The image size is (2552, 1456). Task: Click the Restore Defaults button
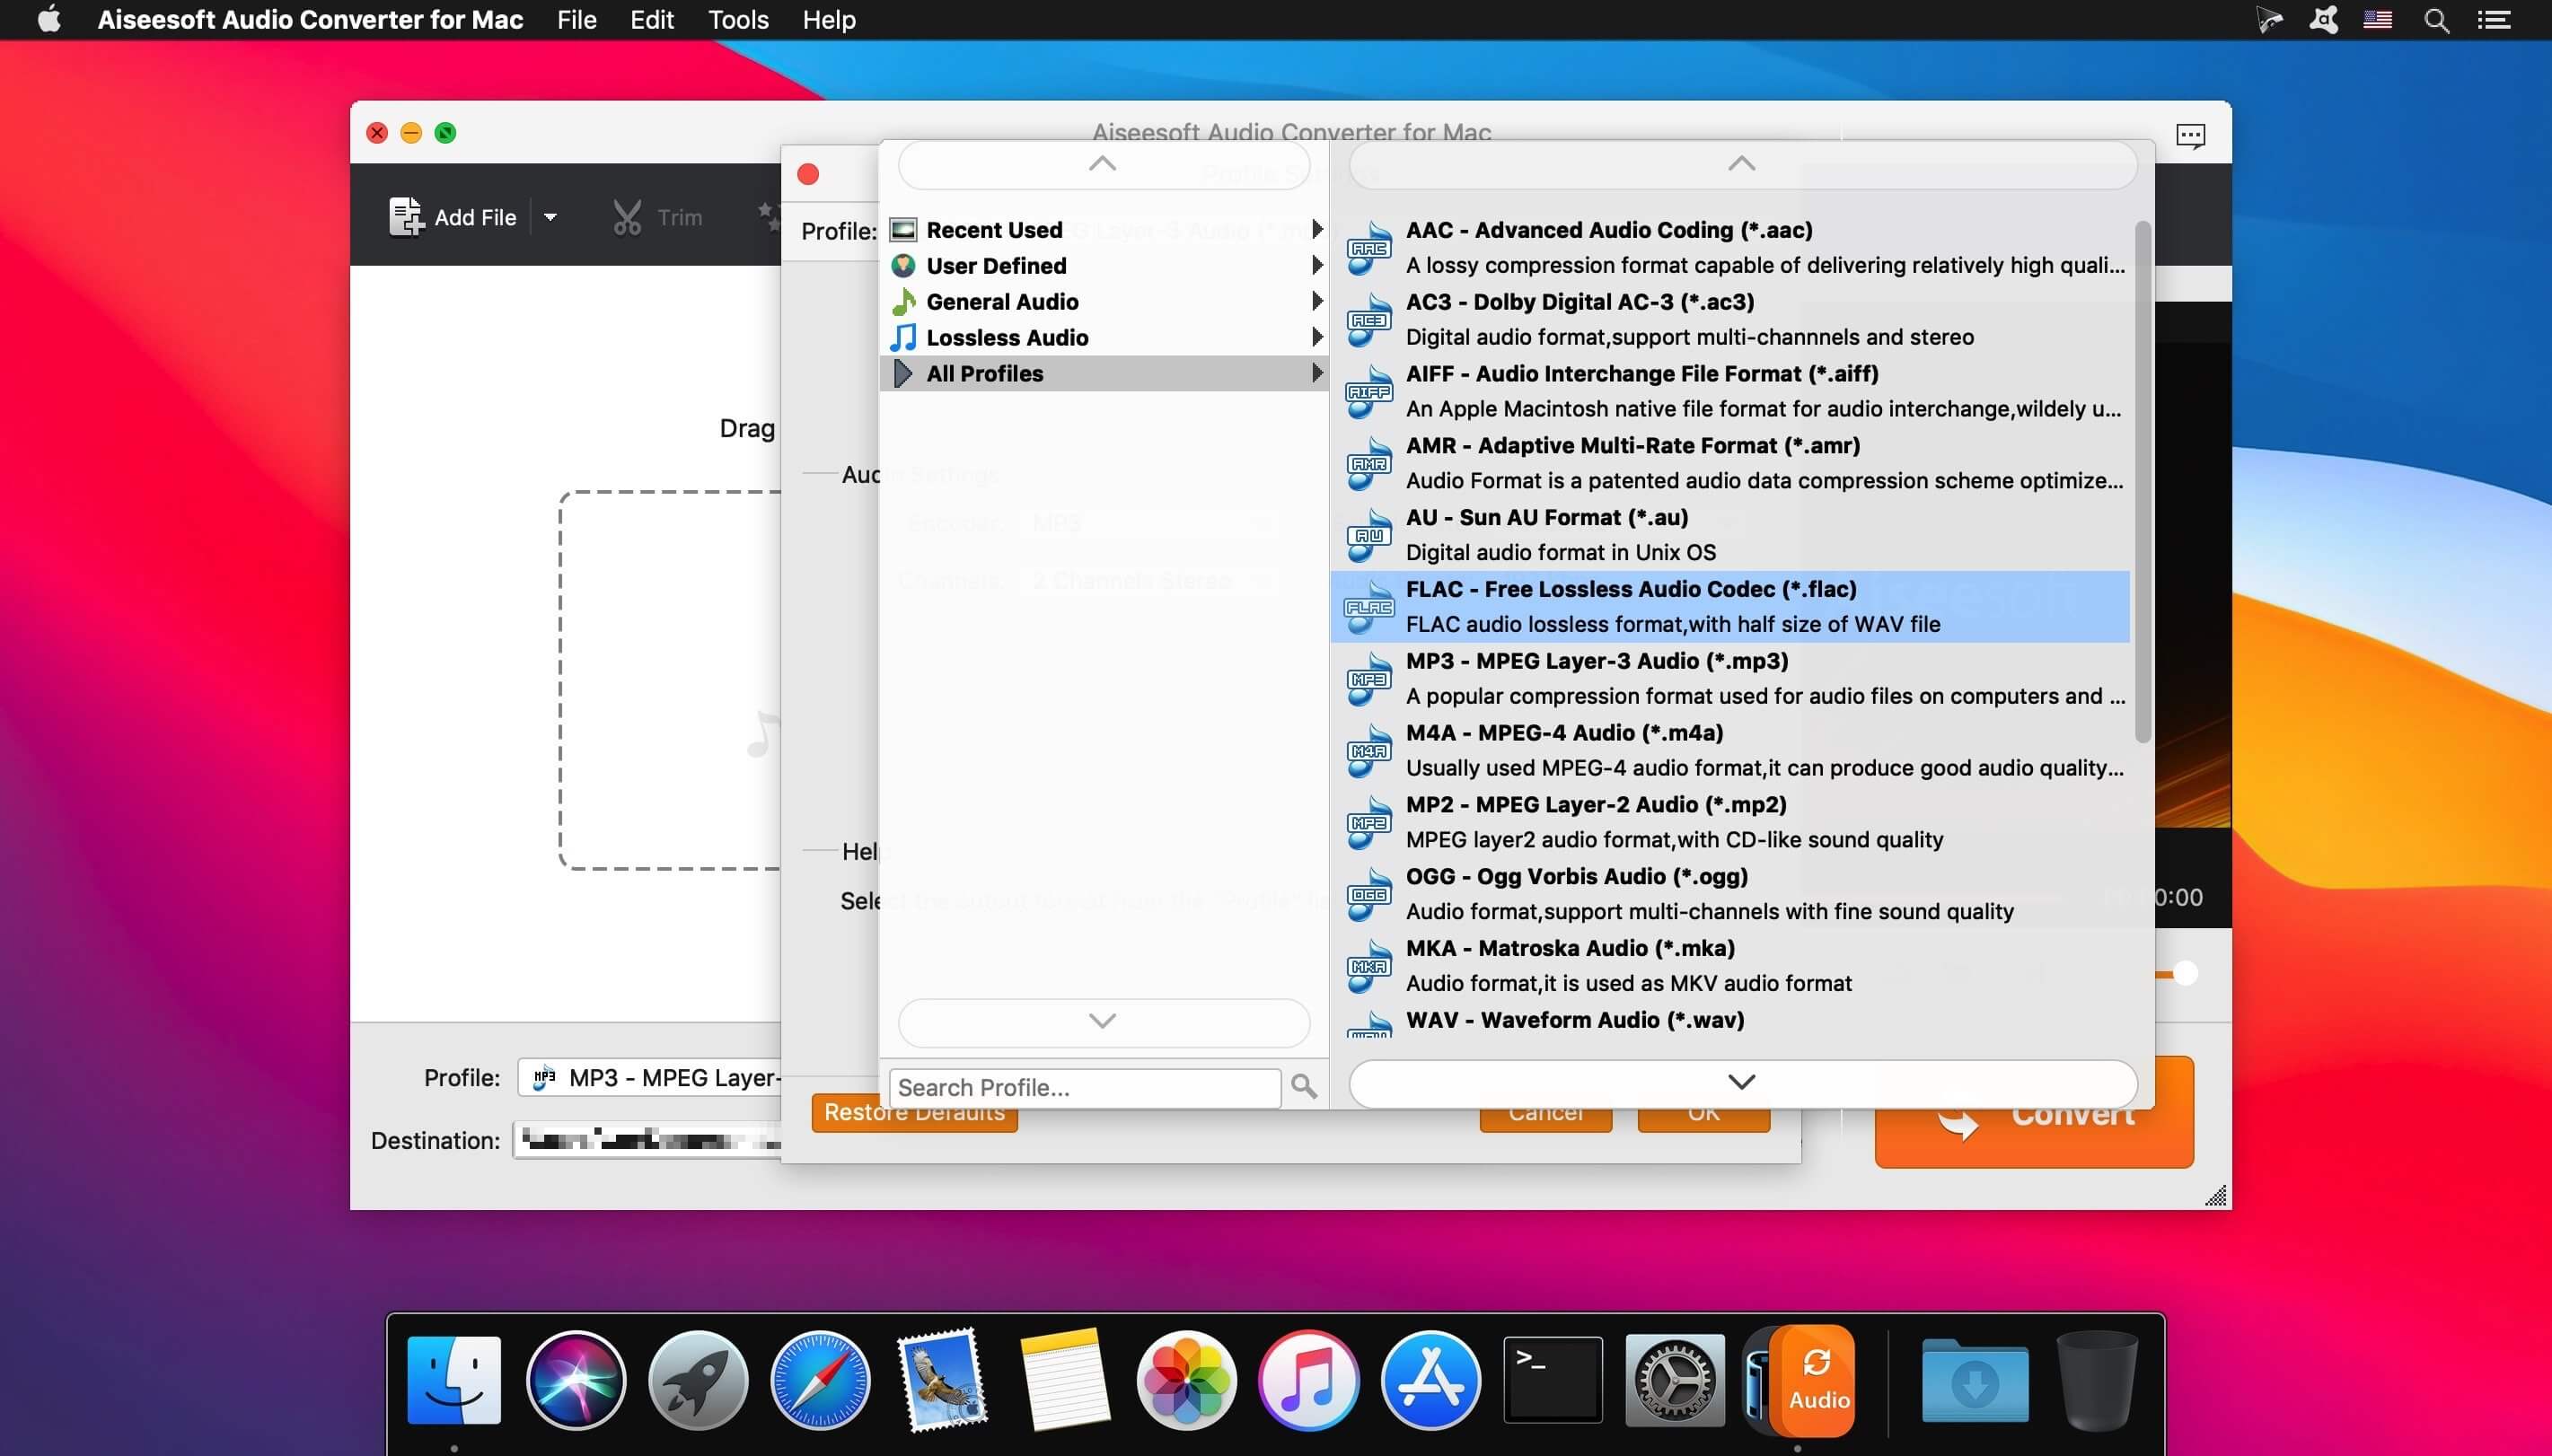coord(914,1113)
